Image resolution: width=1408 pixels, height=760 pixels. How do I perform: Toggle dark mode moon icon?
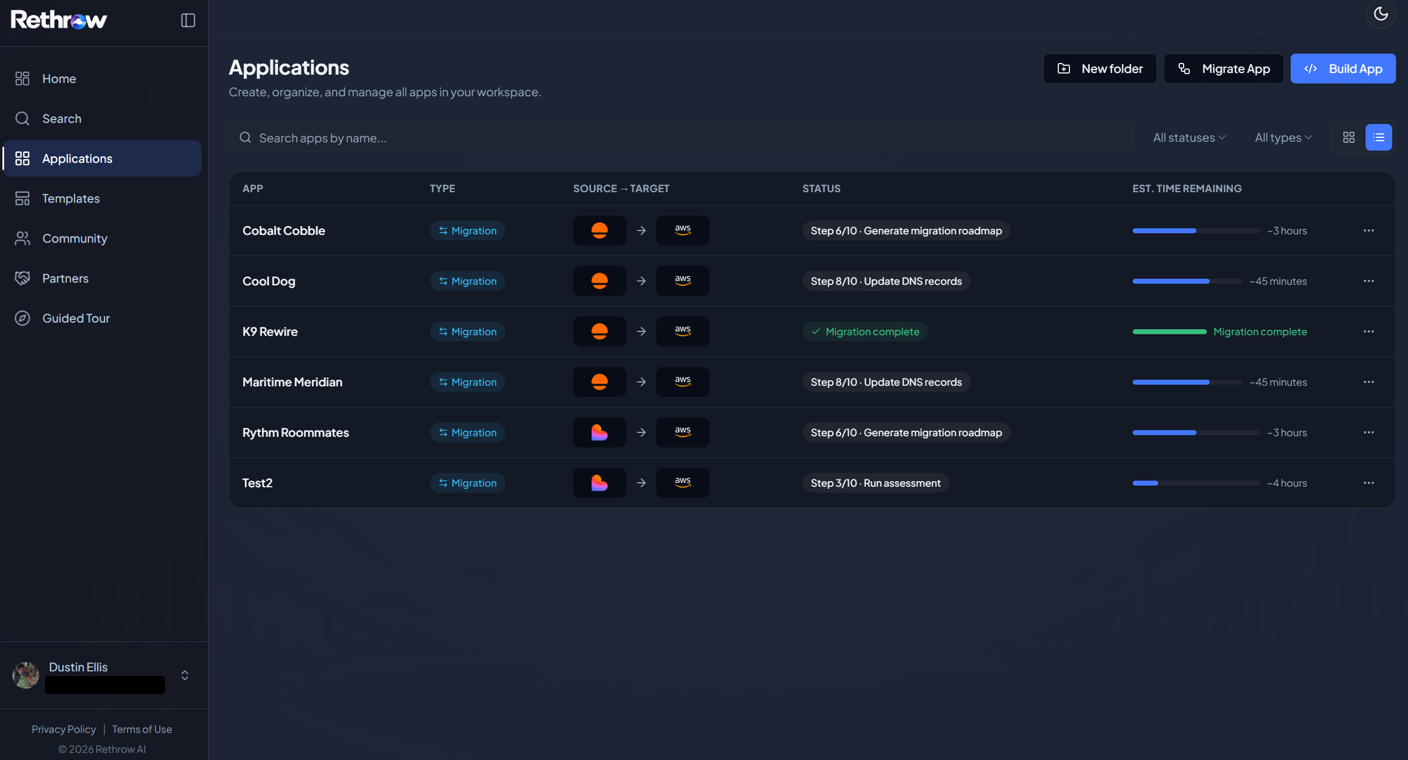tap(1381, 14)
